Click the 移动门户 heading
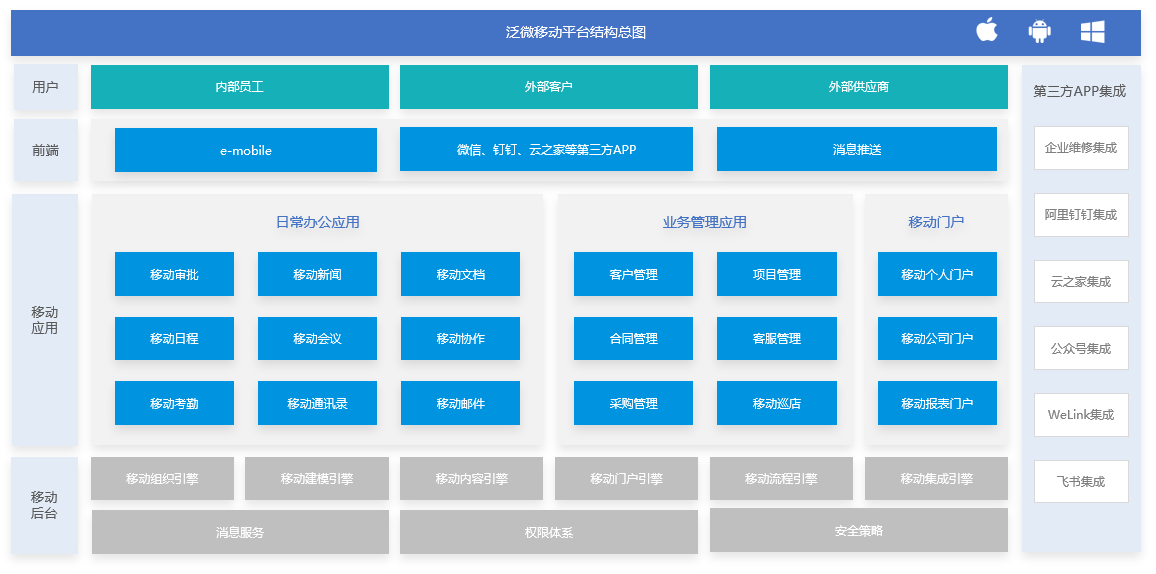The width and height of the screenshot is (1156, 574). tap(936, 222)
